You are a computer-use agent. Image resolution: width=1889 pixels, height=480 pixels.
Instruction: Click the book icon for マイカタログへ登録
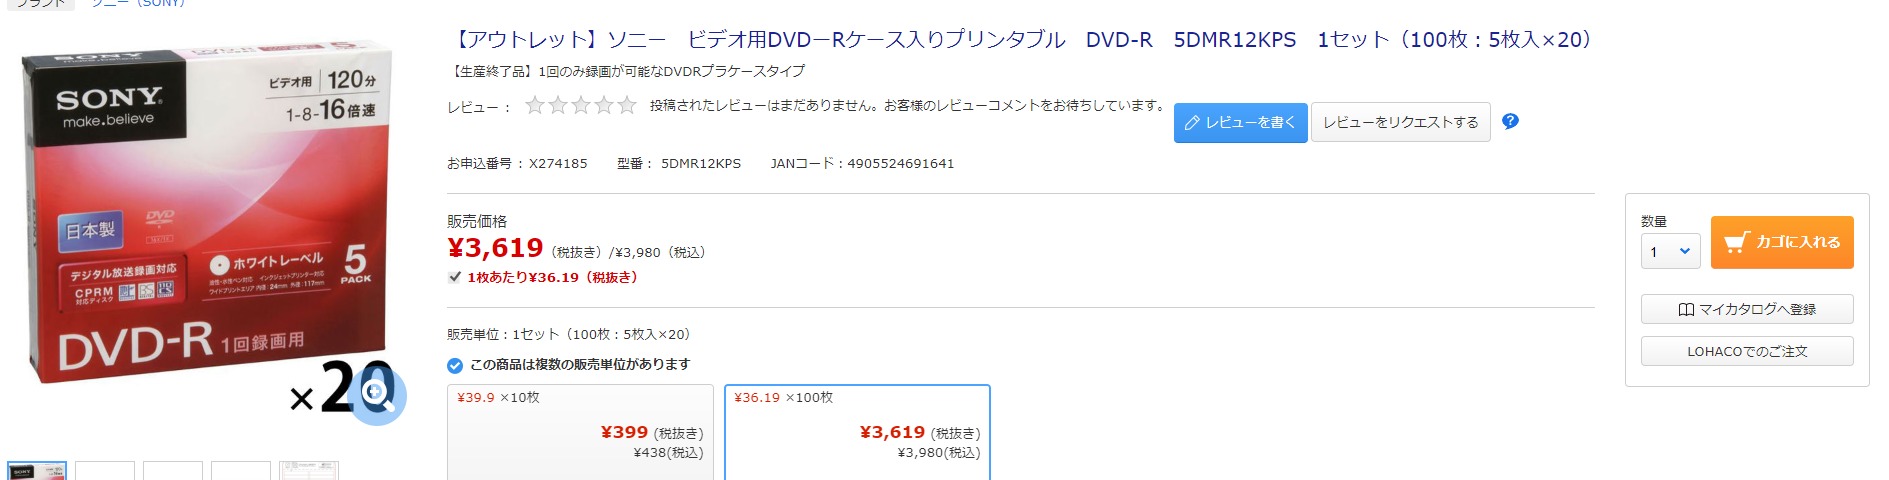pyautogui.click(x=1686, y=310)
